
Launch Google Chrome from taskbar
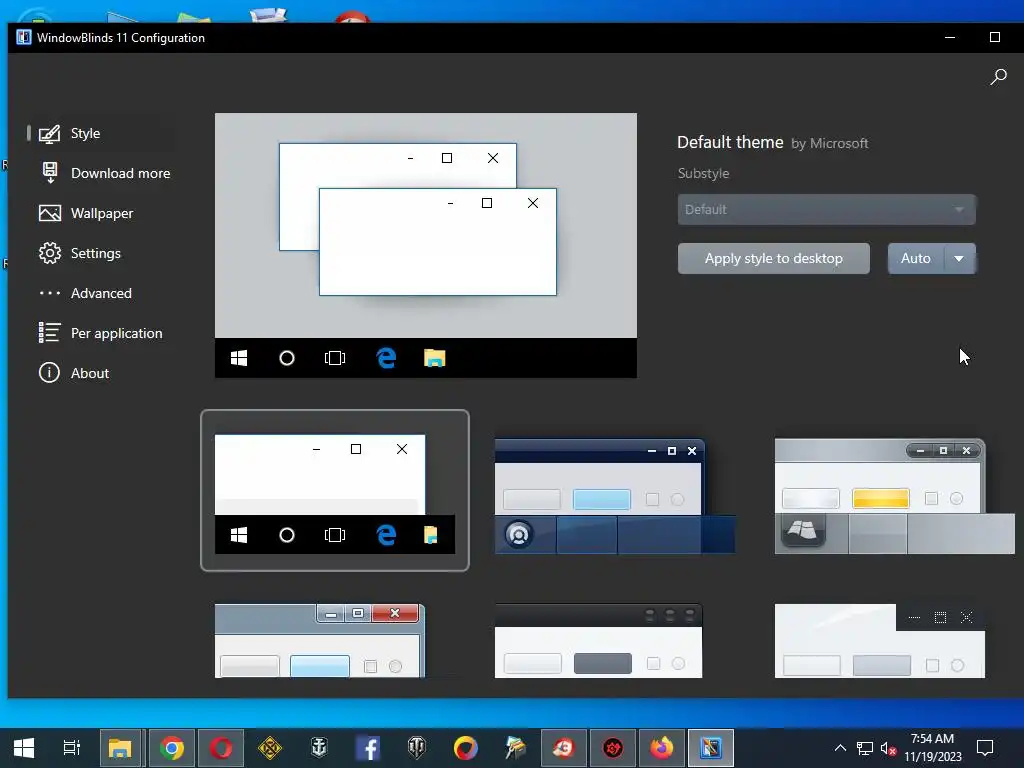coord(172,748)
